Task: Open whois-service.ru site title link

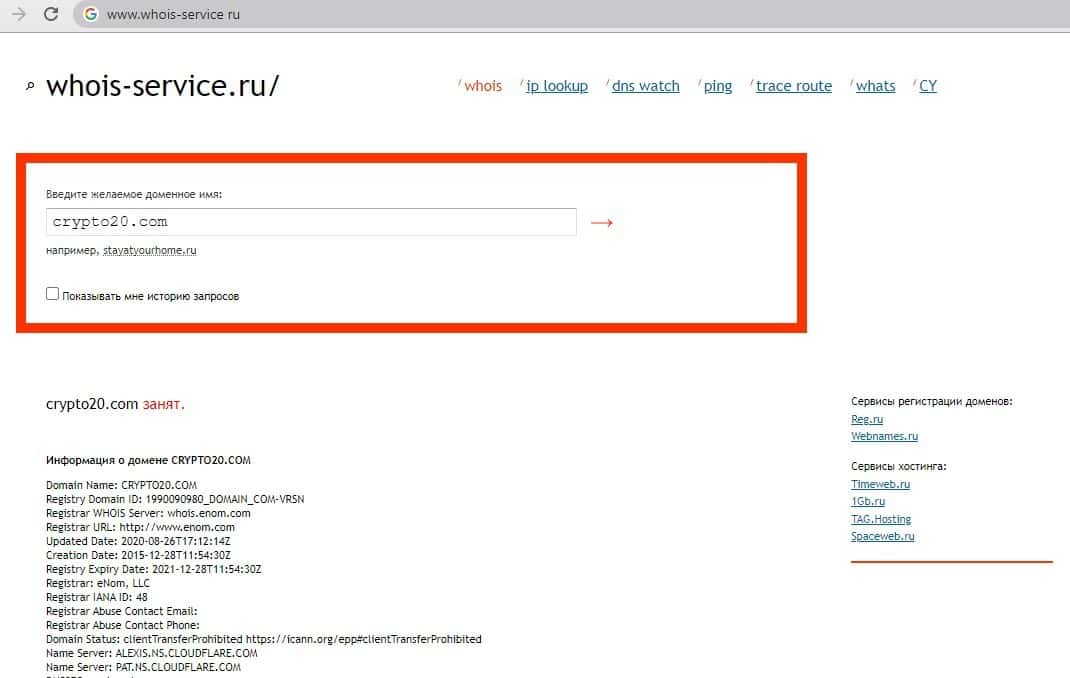Action: (162, 85)
